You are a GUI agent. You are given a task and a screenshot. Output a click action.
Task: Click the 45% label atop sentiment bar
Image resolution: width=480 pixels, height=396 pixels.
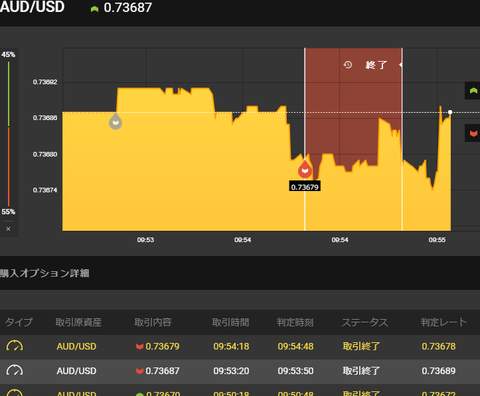click(x=8, y=54)
